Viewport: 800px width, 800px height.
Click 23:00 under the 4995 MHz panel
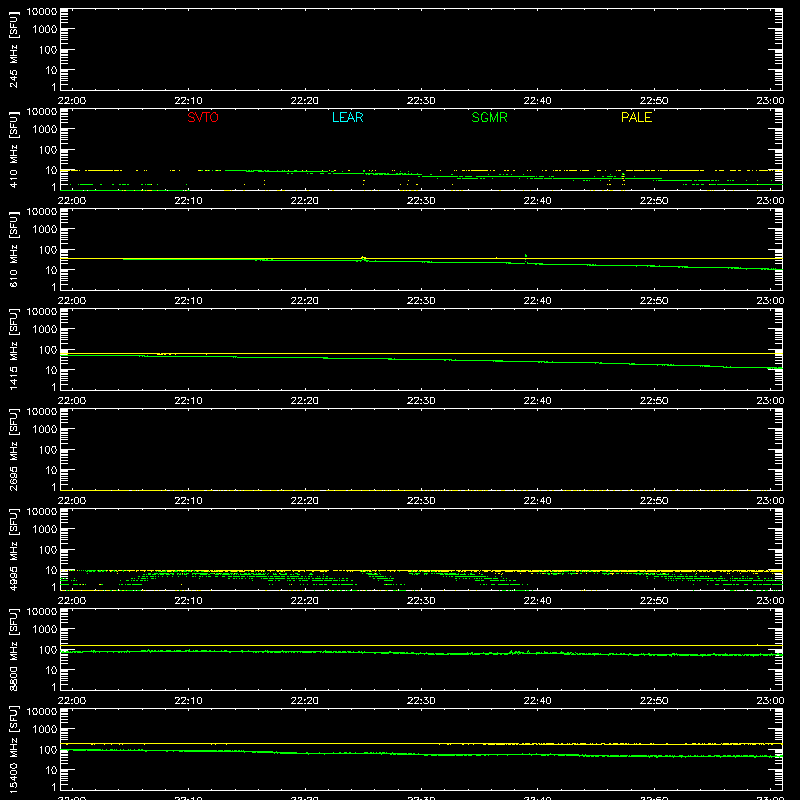pyautogui.click(x=770, y=601)
